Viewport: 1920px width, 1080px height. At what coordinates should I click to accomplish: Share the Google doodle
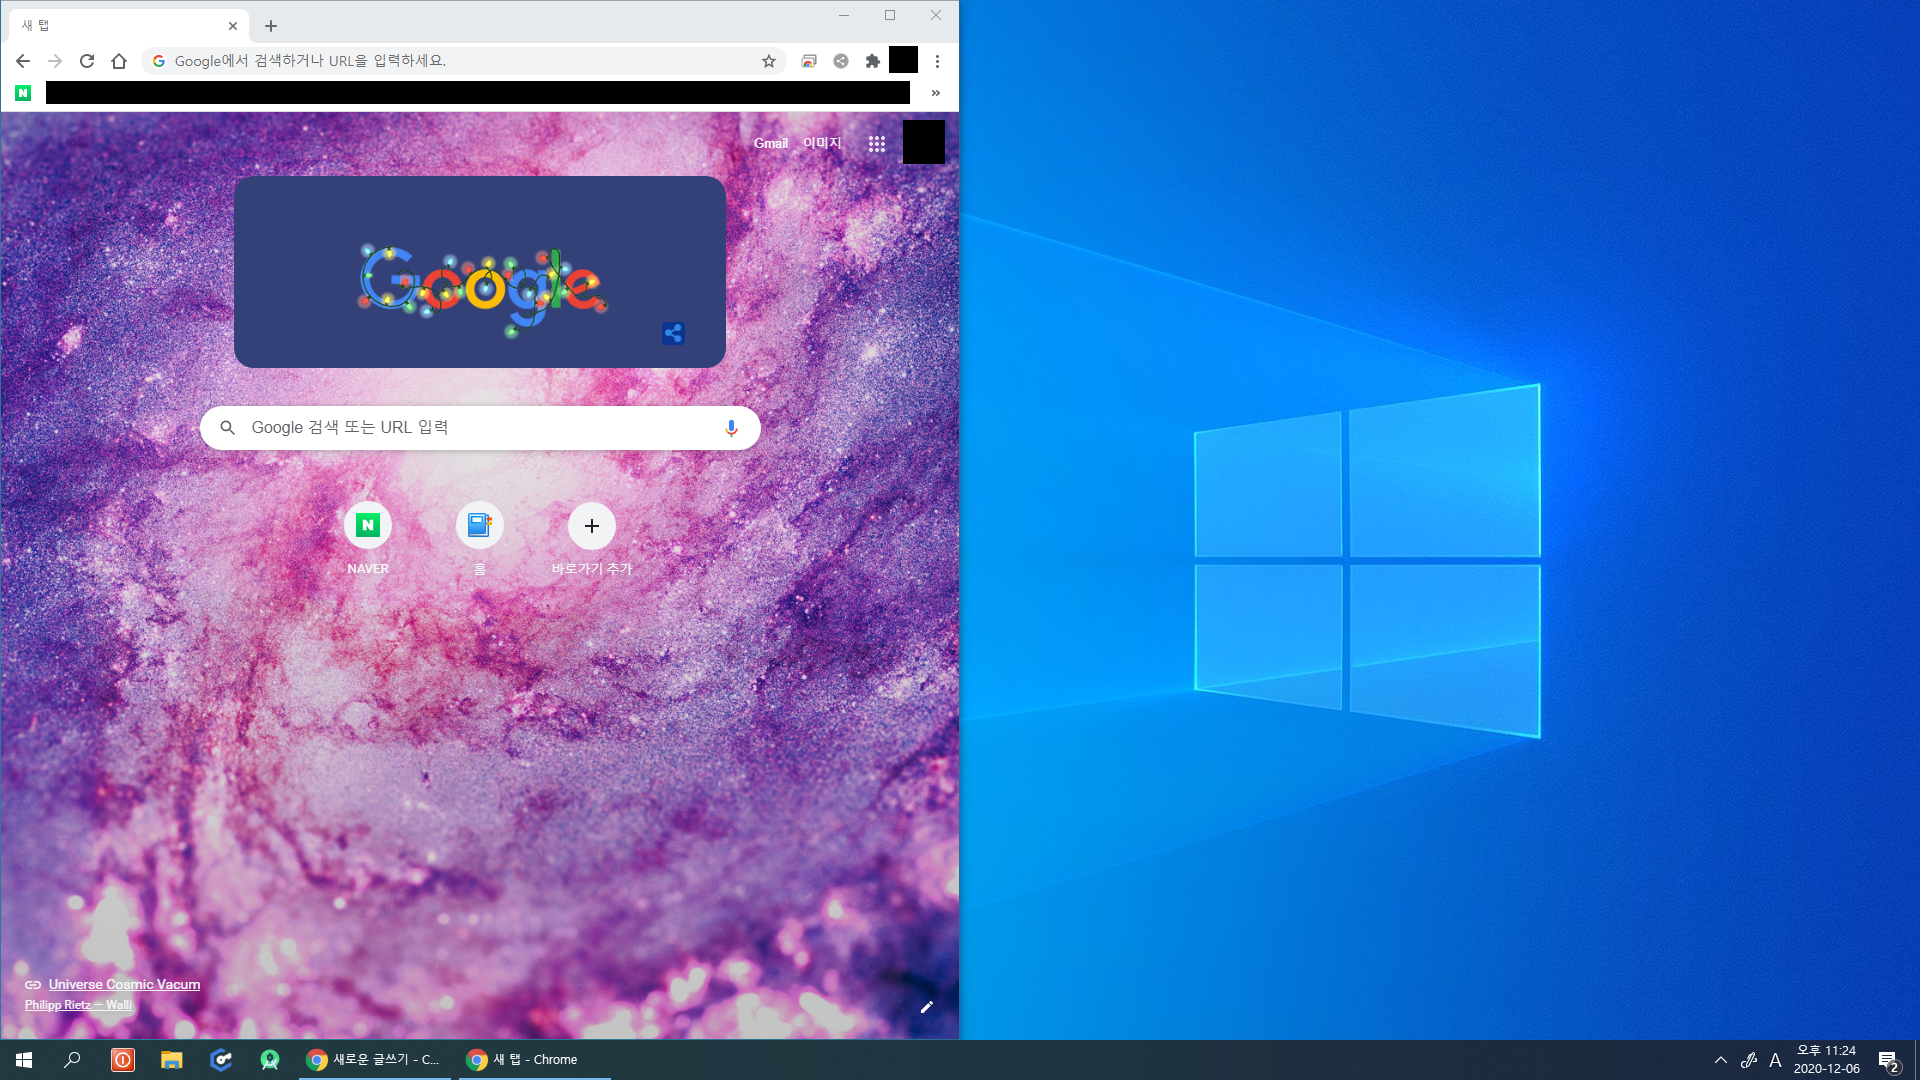click(673, 334)
